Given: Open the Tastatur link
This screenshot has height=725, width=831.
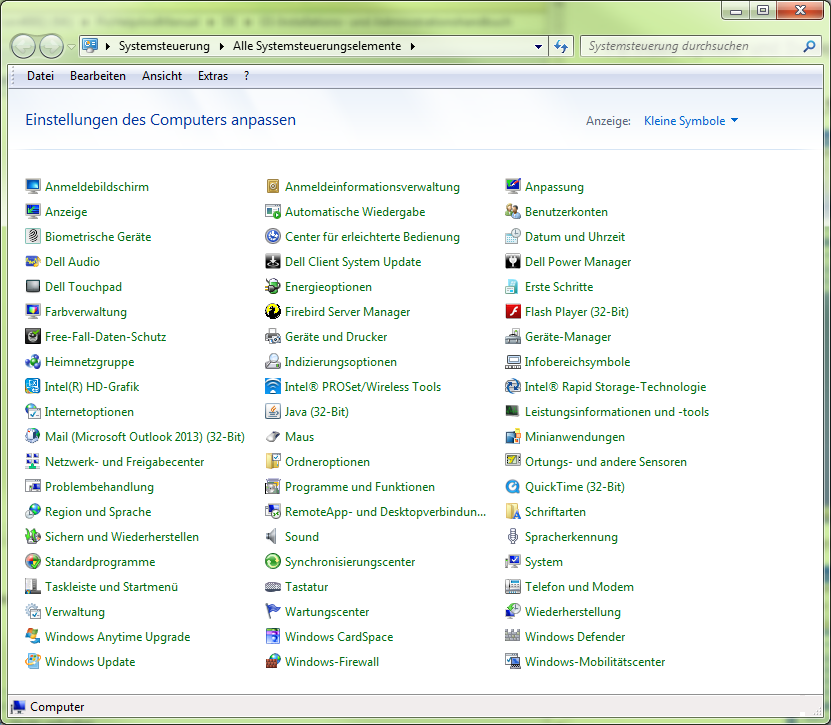Looking at the screenshot, I should pyautogui.click(x=306, y=587).
